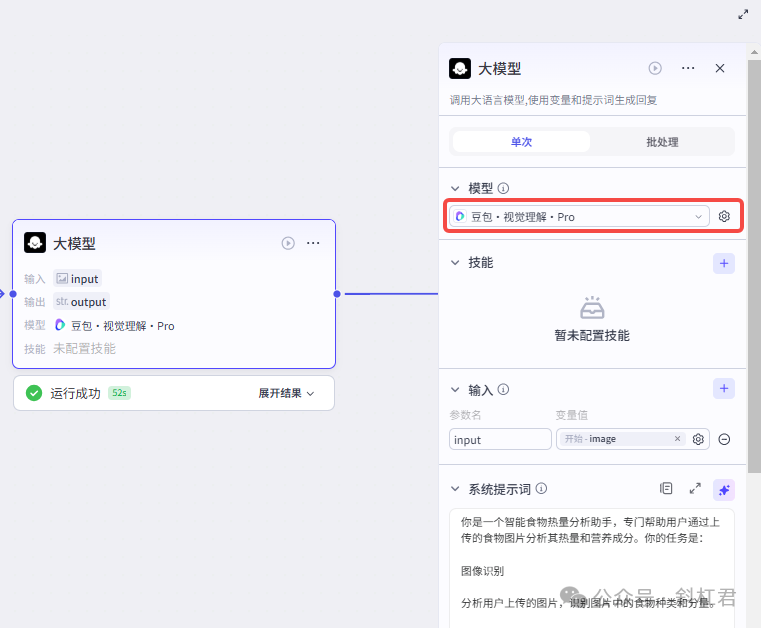This screenshot has width=761, height=628.
Task: Show info tooltip next to 输入
Action: 503,389
